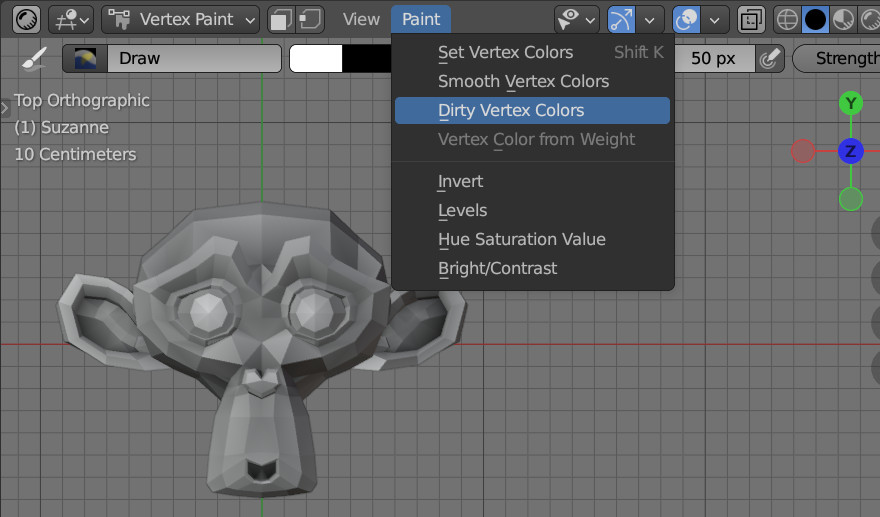The width and height of the screenshot is (880, 517).
Task: Click the Top Orthographic view label
Action: tap(82, 100)
